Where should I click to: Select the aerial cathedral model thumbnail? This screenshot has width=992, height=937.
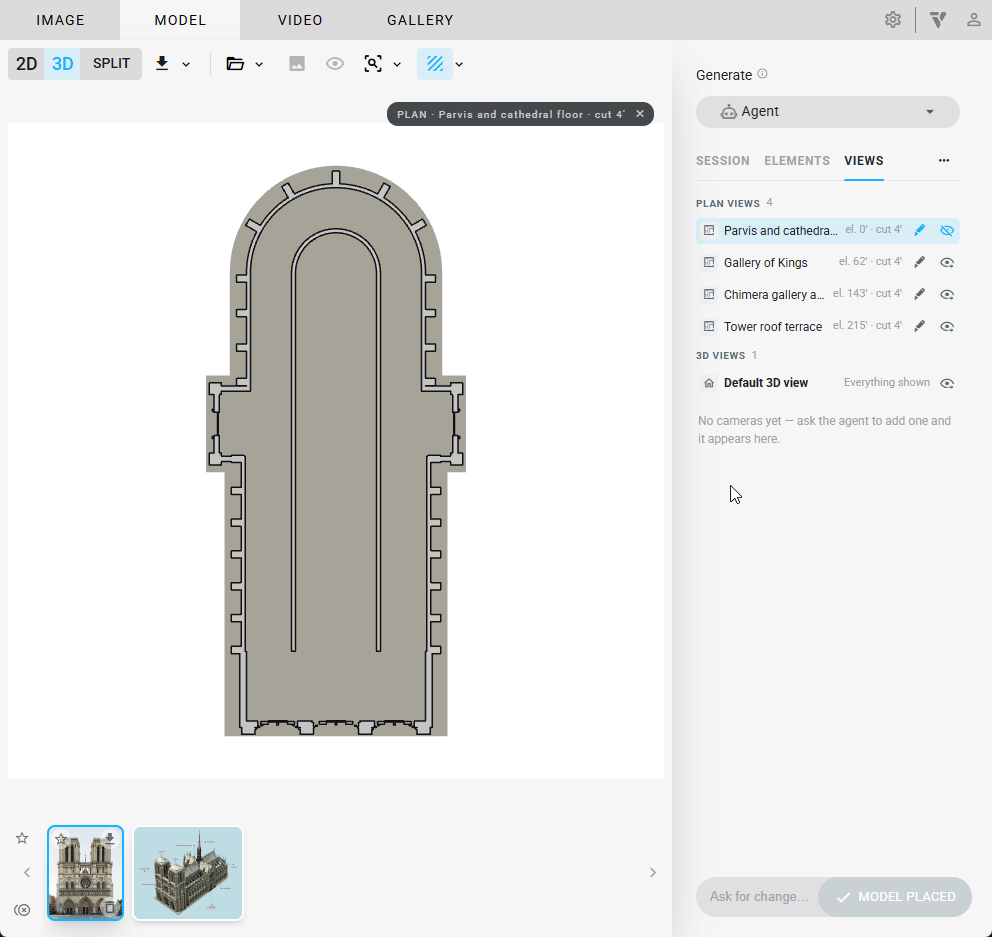tap(188, 872)
